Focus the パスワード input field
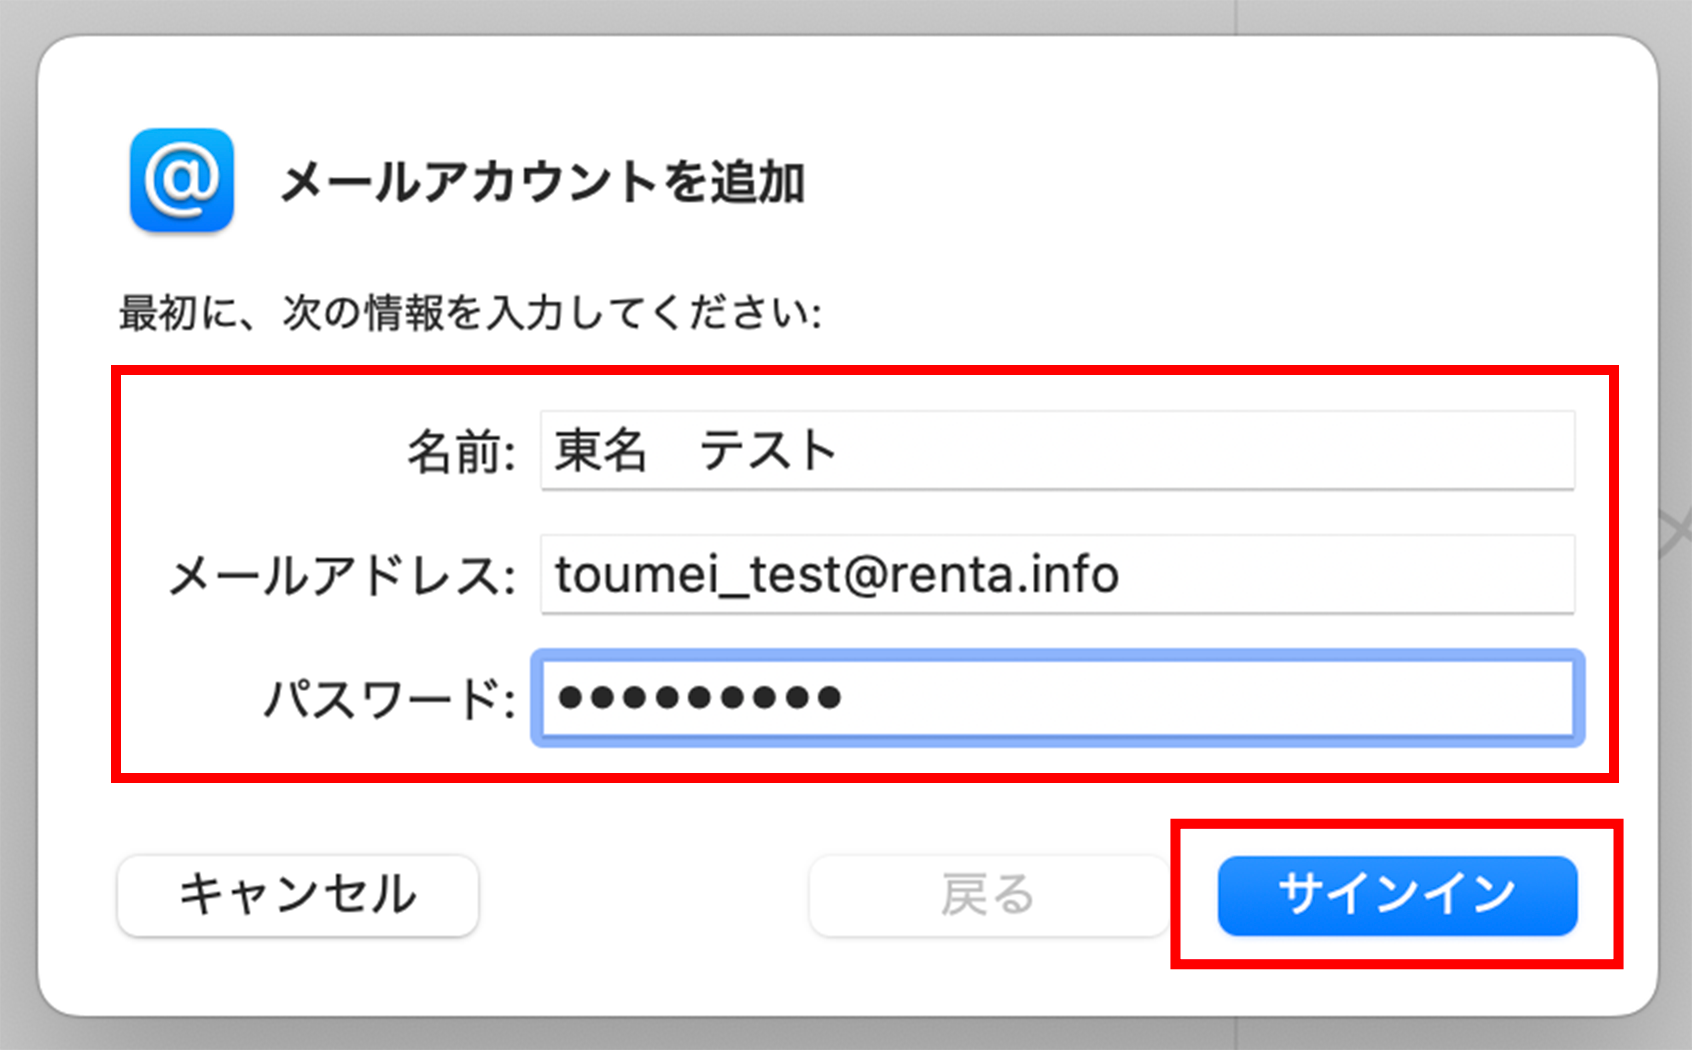 pos(1057,698)
